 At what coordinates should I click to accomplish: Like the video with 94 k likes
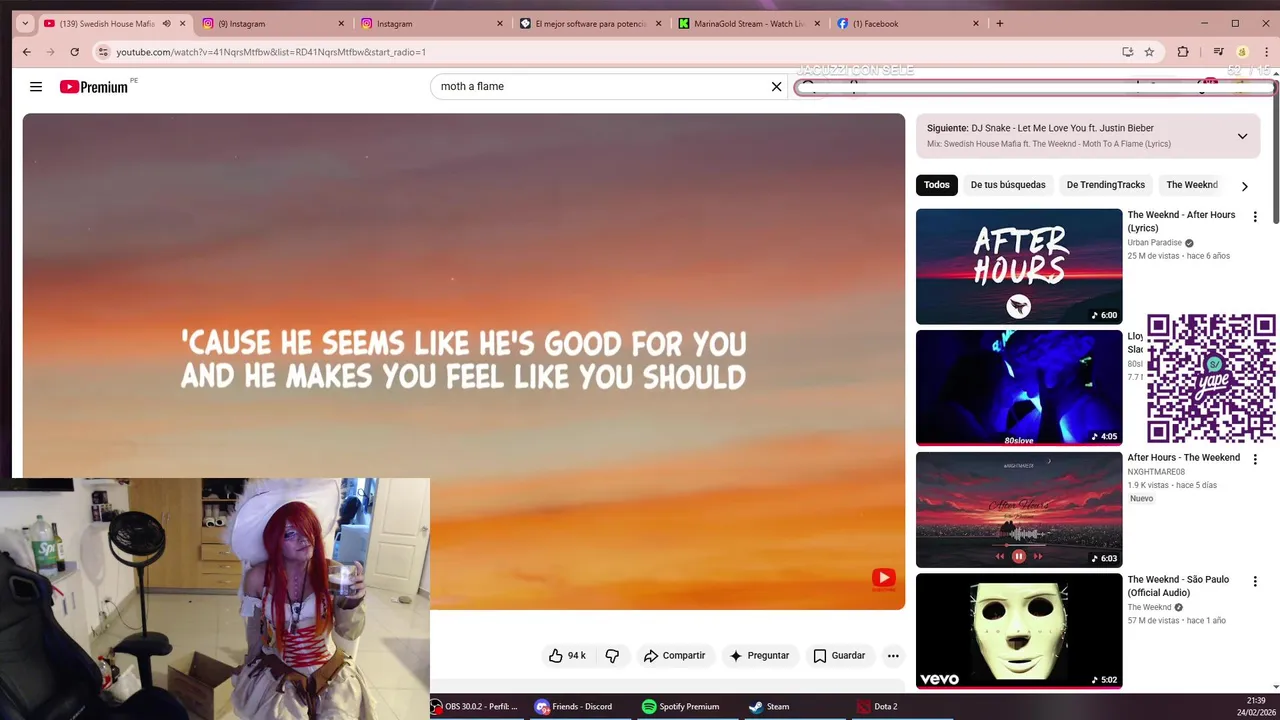click(x=567, y=656)
